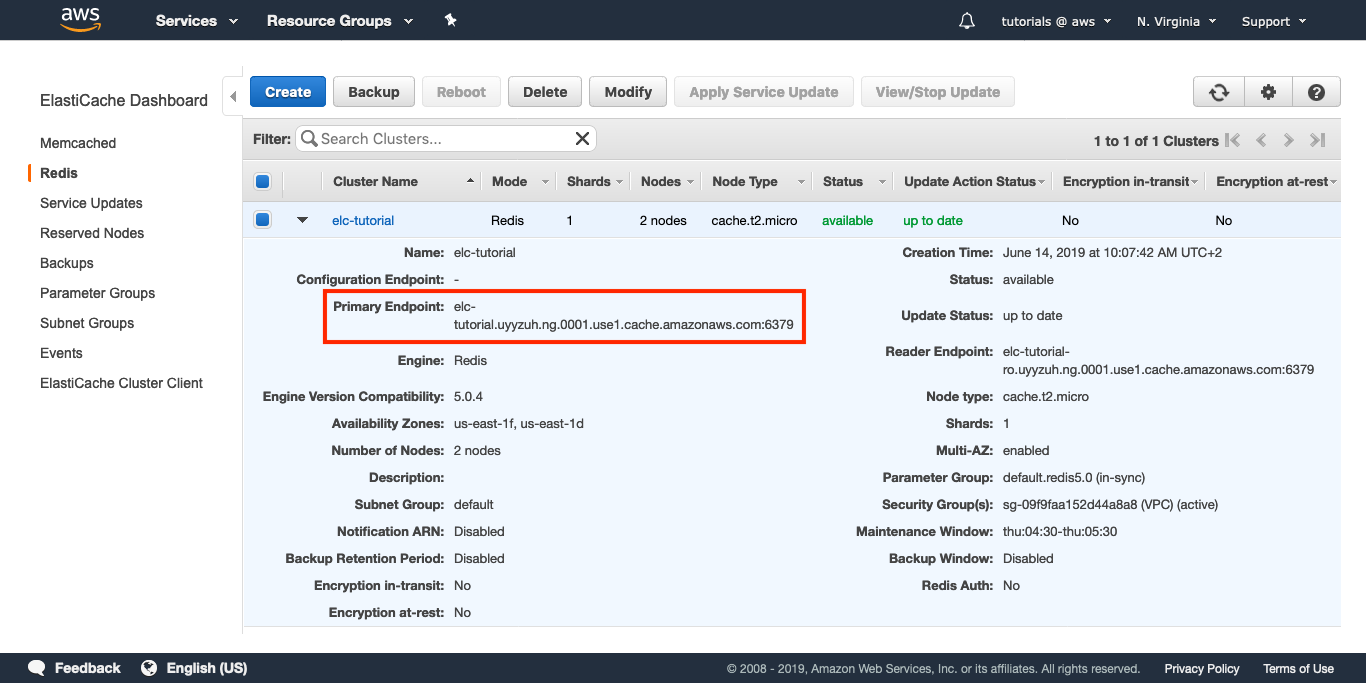Toggle the select-all clusters checkbox

263,182
